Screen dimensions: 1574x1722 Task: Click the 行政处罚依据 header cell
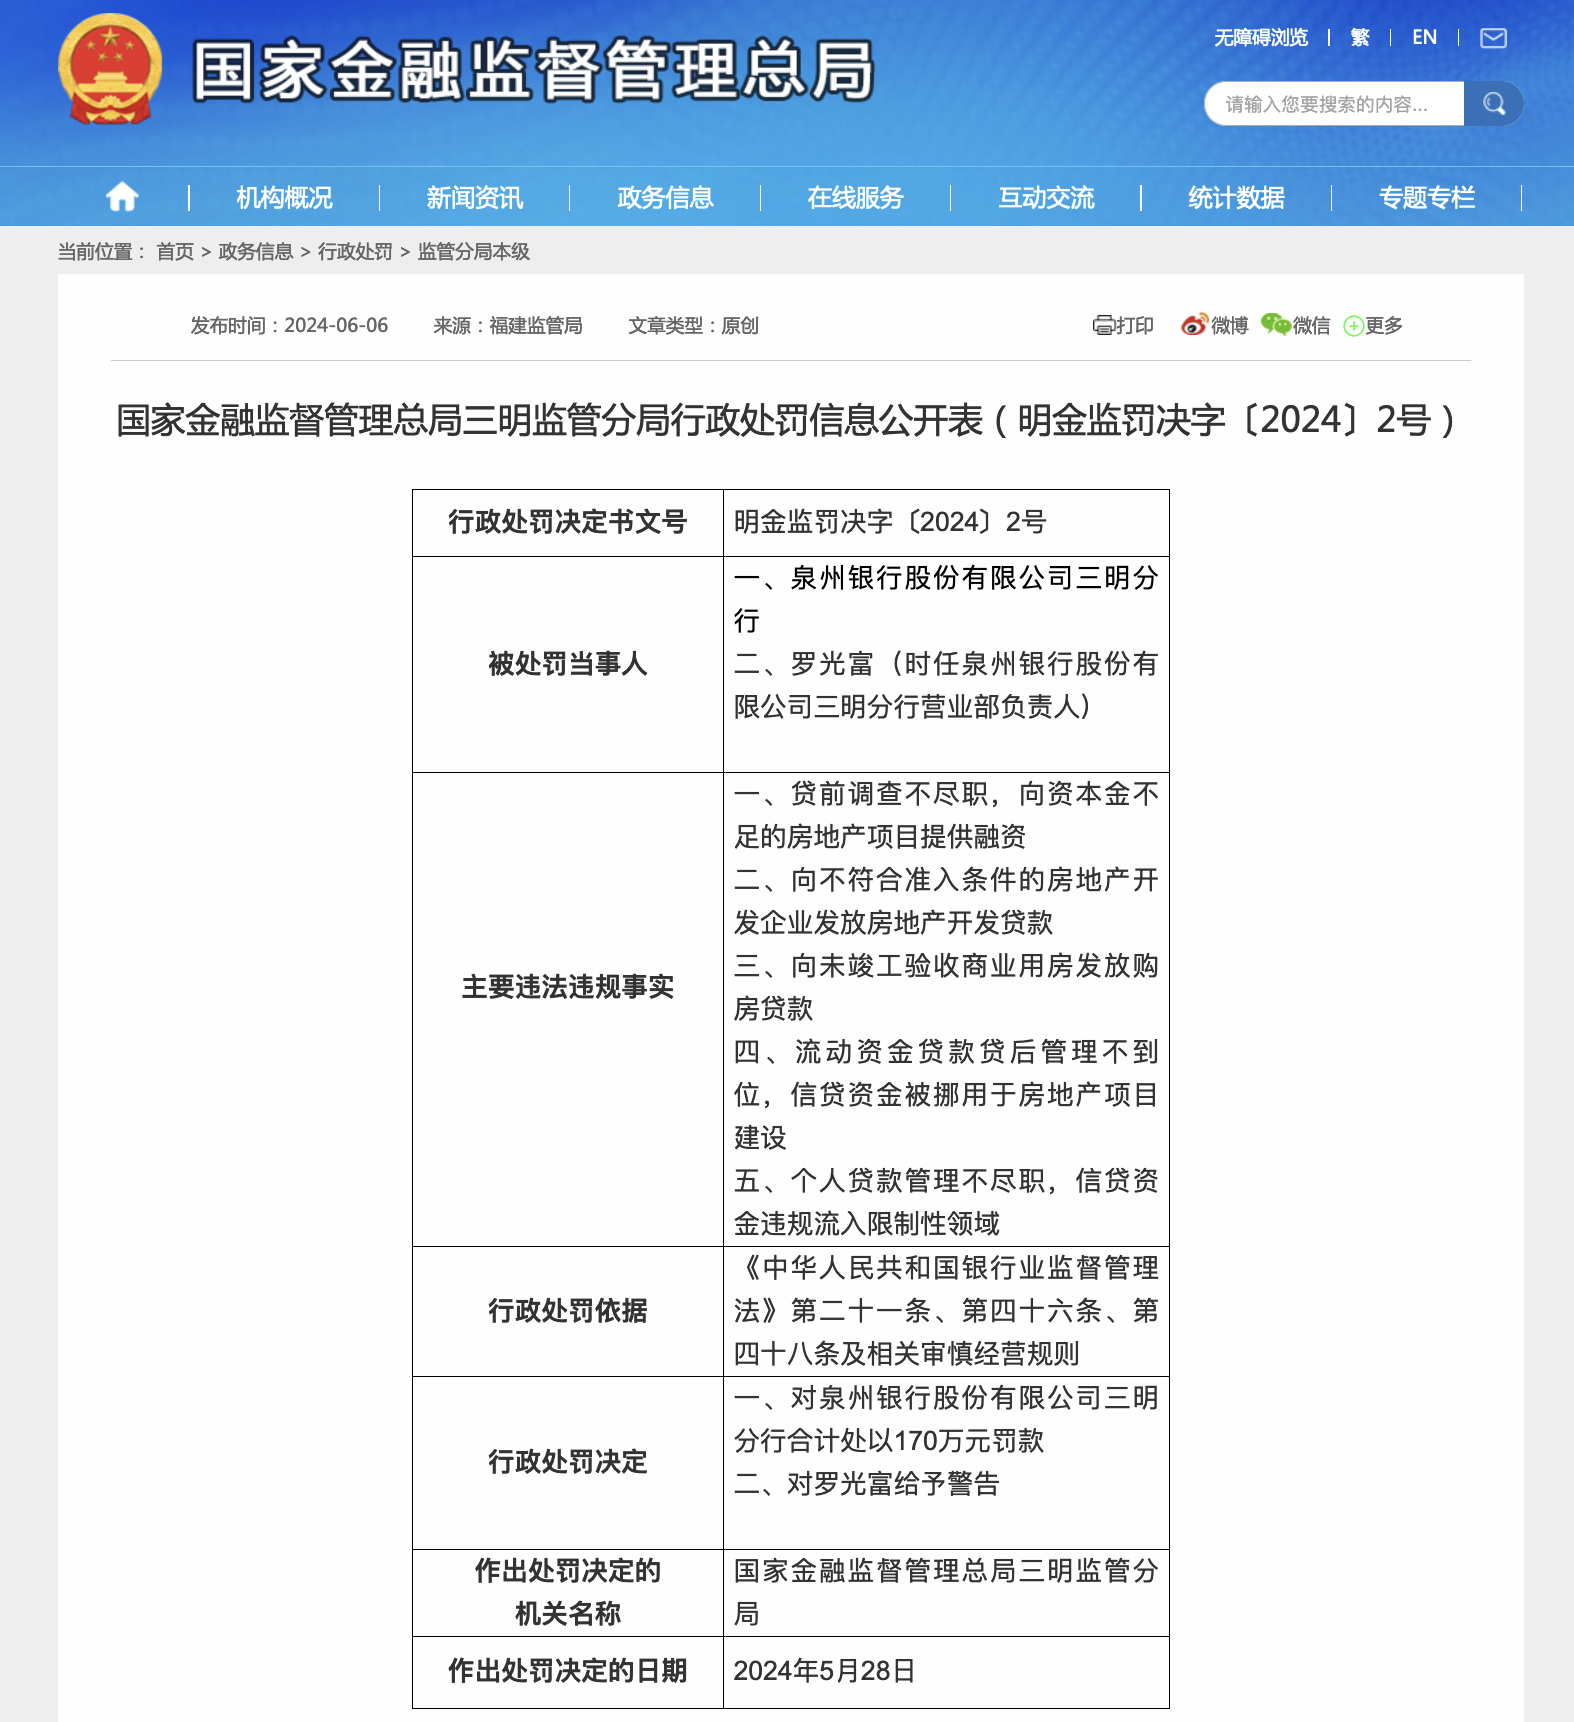(568, 1311)
